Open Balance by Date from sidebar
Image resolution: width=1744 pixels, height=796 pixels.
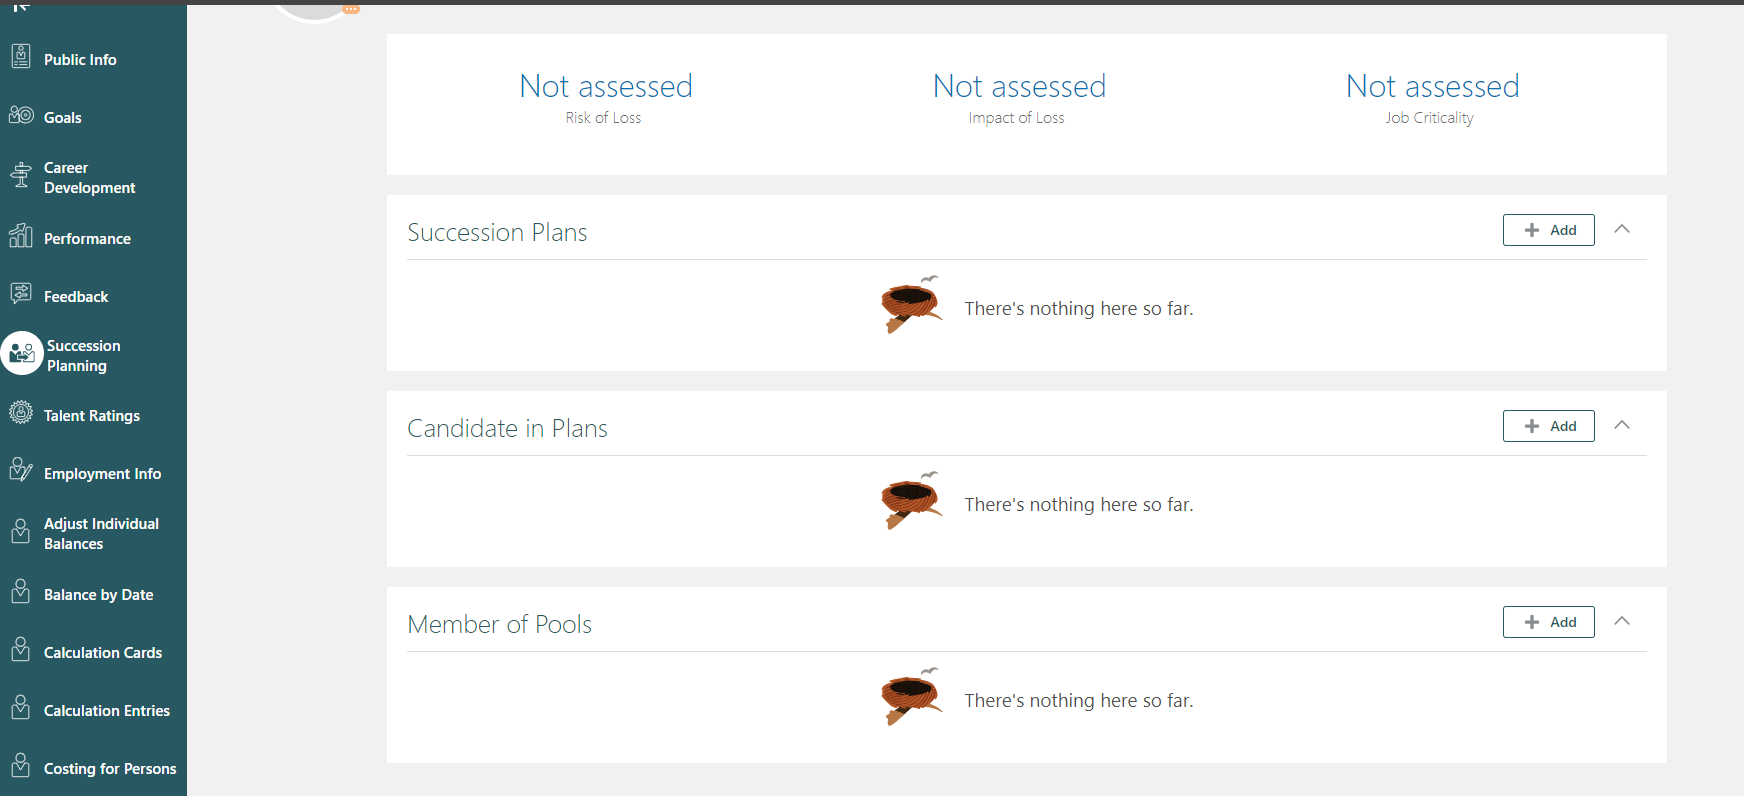pyautogui.click(x=98, y=594)
